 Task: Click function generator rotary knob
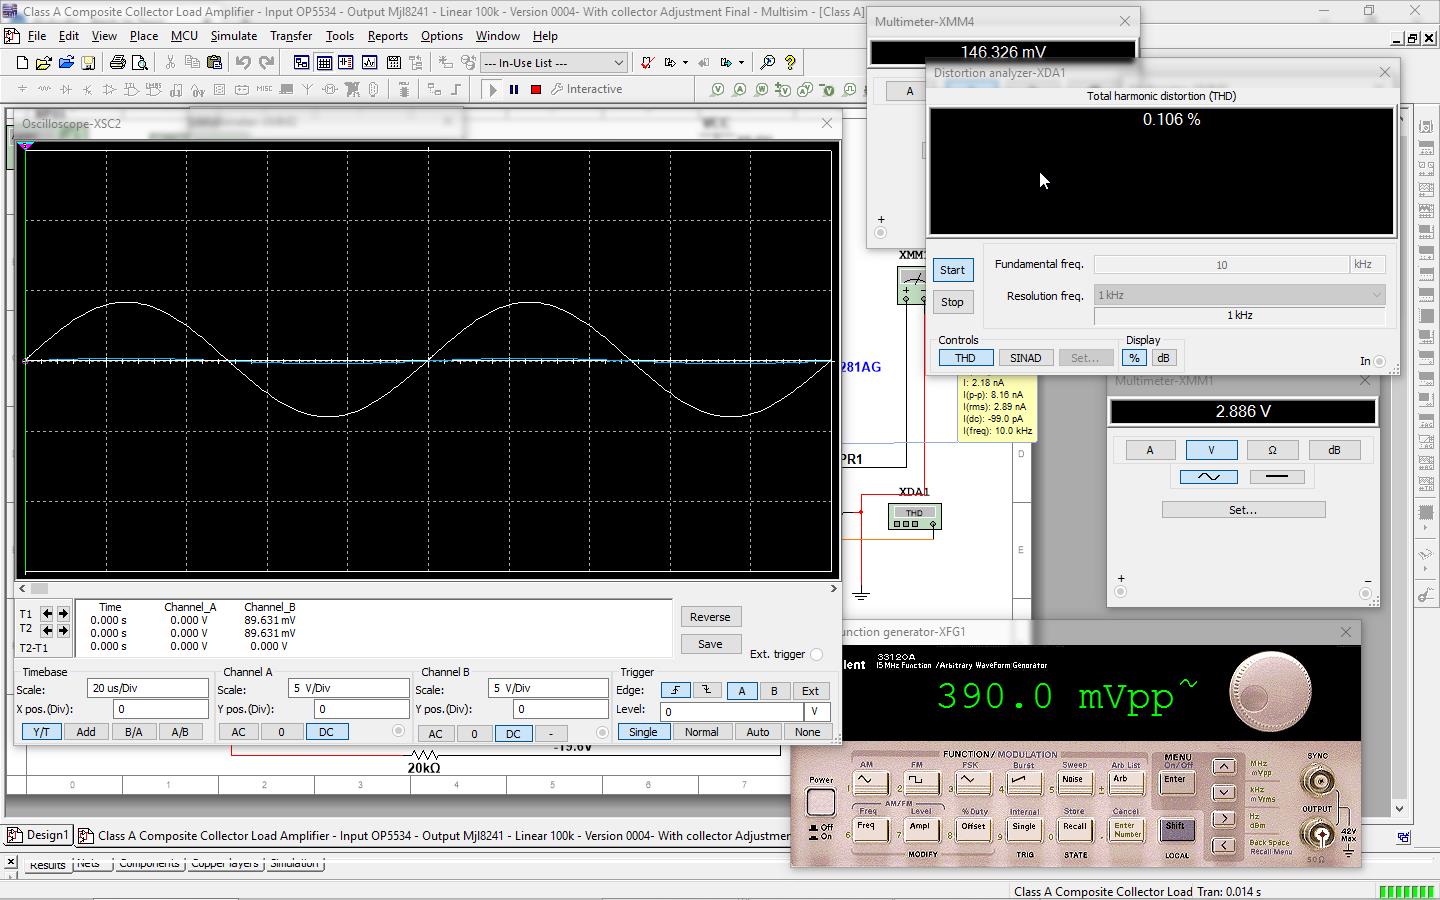(x=1270, y=692)
